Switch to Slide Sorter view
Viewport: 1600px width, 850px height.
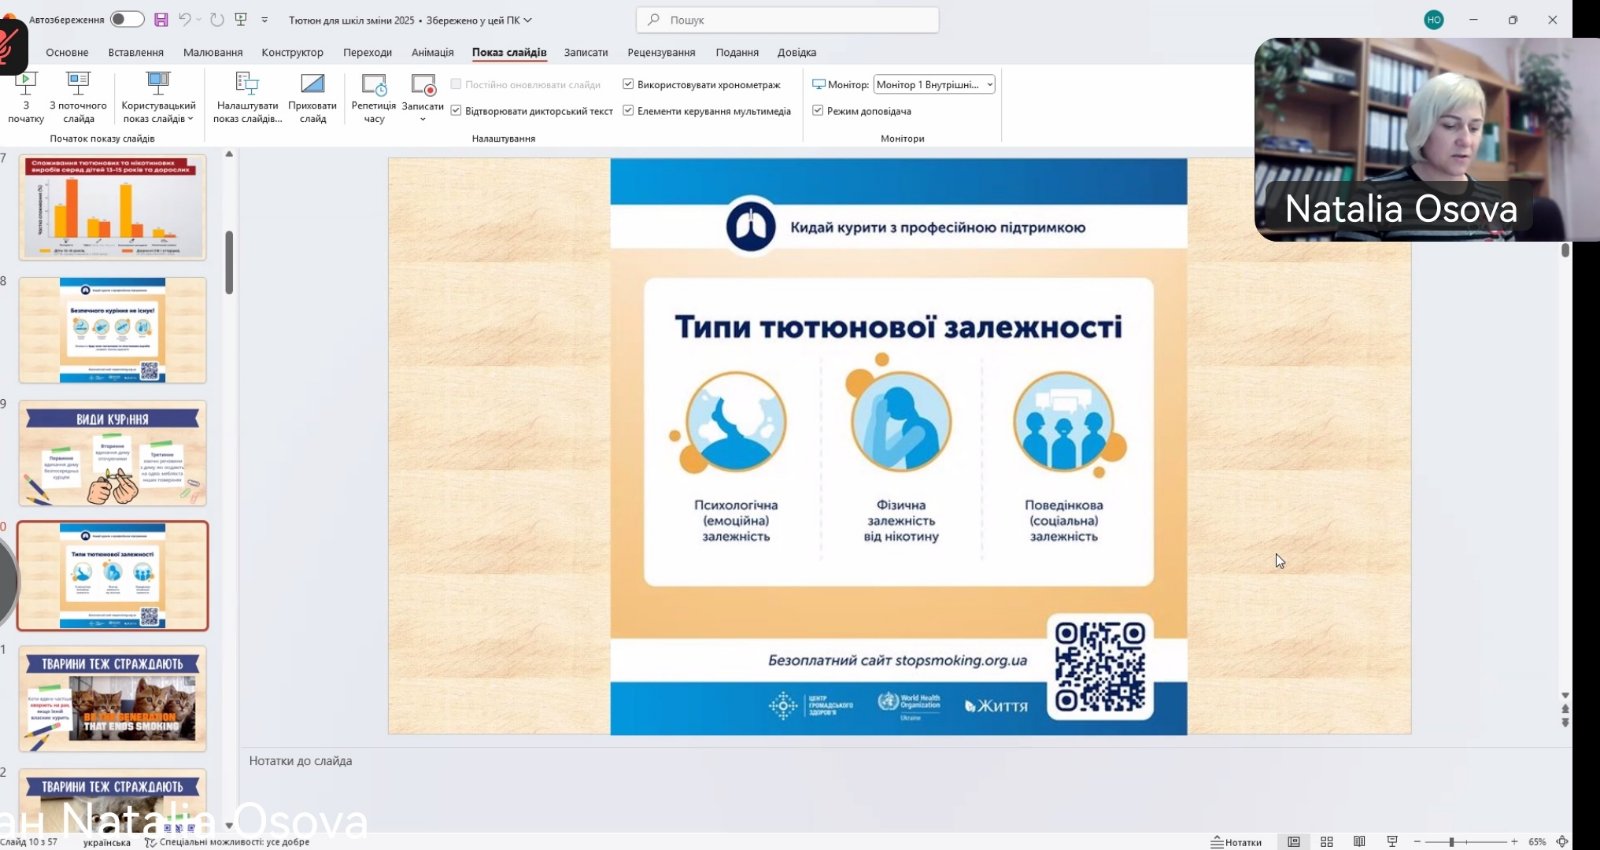point(1327,842)
